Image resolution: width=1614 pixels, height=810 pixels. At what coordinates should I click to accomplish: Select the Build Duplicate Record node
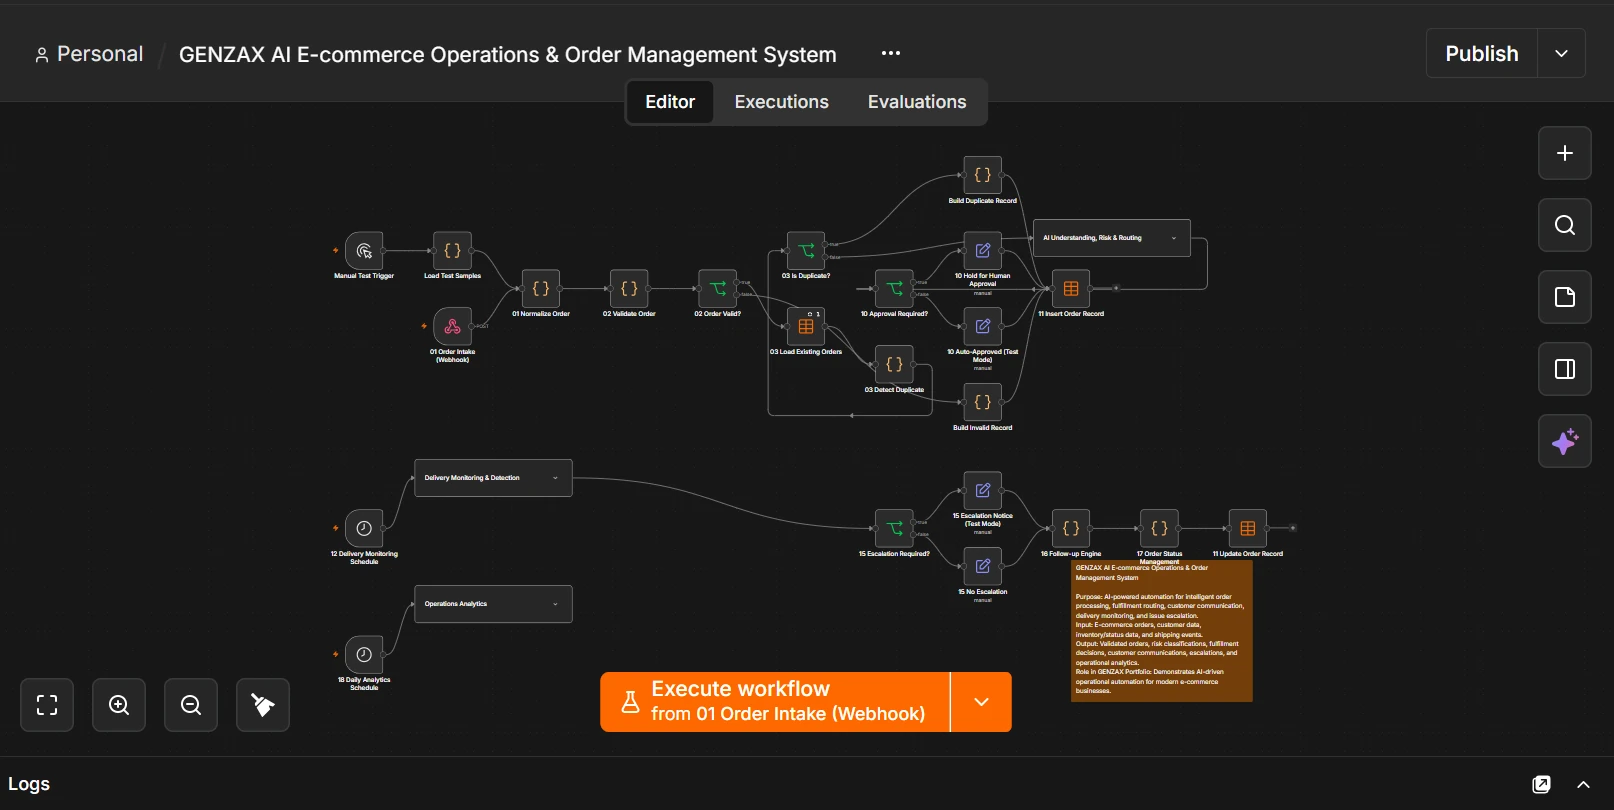[x=983, y=175]
